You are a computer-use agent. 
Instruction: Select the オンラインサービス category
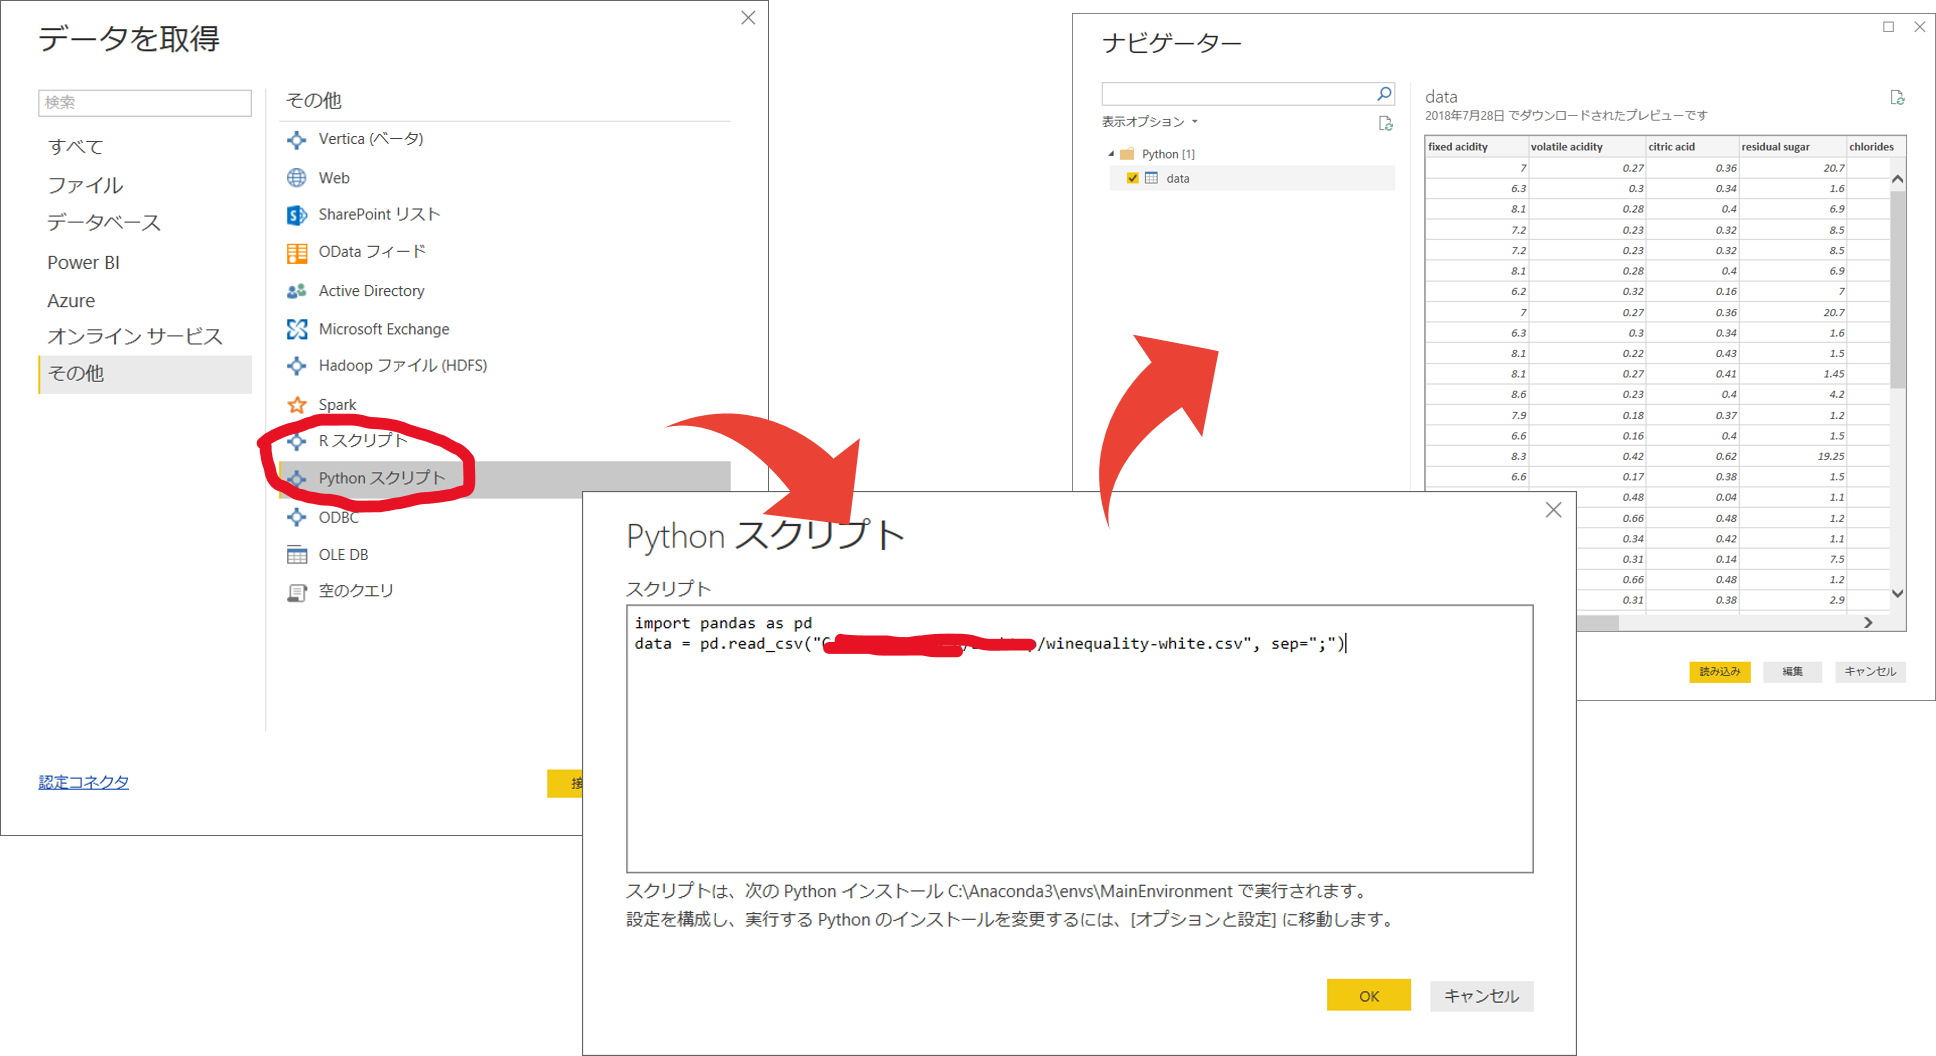coord(136,336)
